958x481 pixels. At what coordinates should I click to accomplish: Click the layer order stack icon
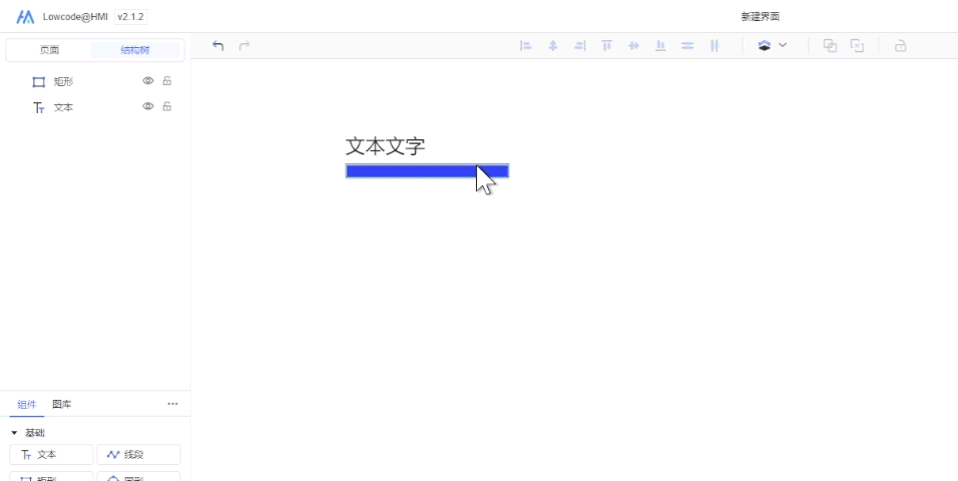coord(764,45)
